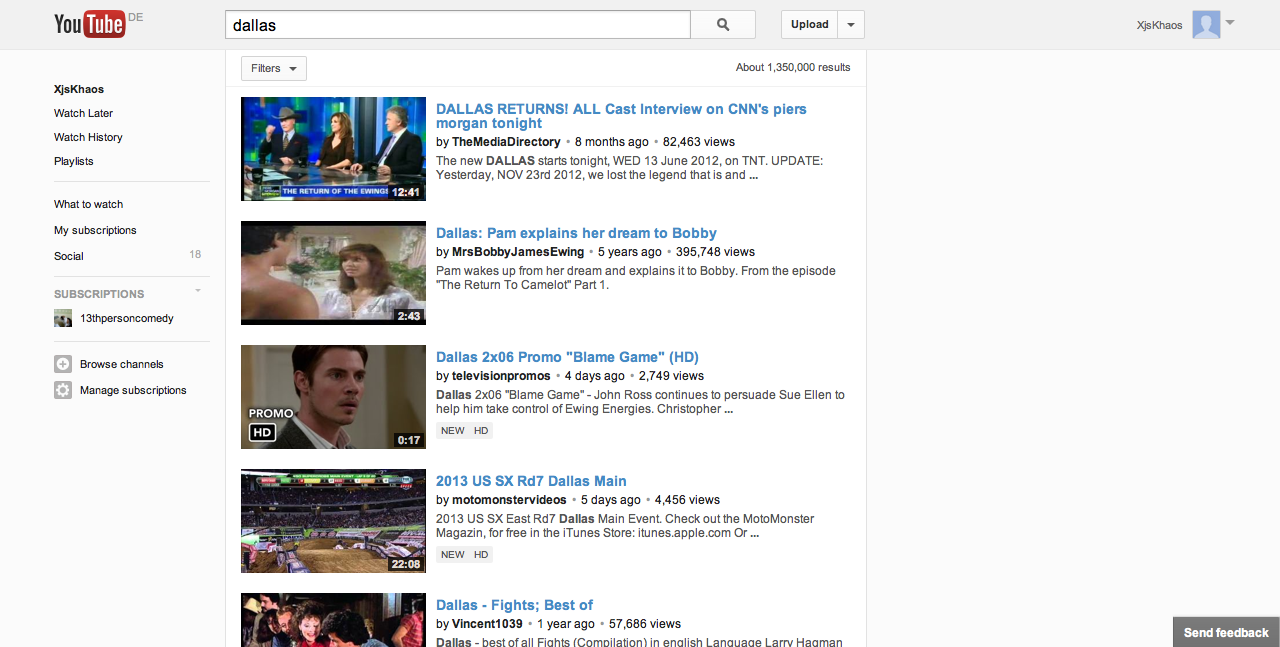Image resolution: width=1280 pixels, height=647 pixels.
Task: Click the magnifier search button
Action: [x=723, y=25]
